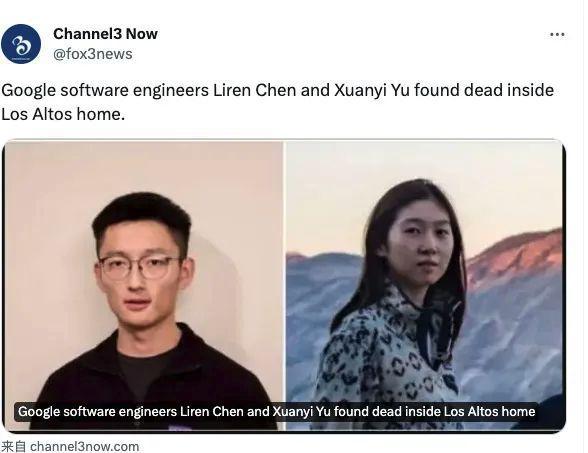Viewport: 588px width, 453px height.
Task: Open the channel3now.com source link
Action: click(x=84, y=446)
